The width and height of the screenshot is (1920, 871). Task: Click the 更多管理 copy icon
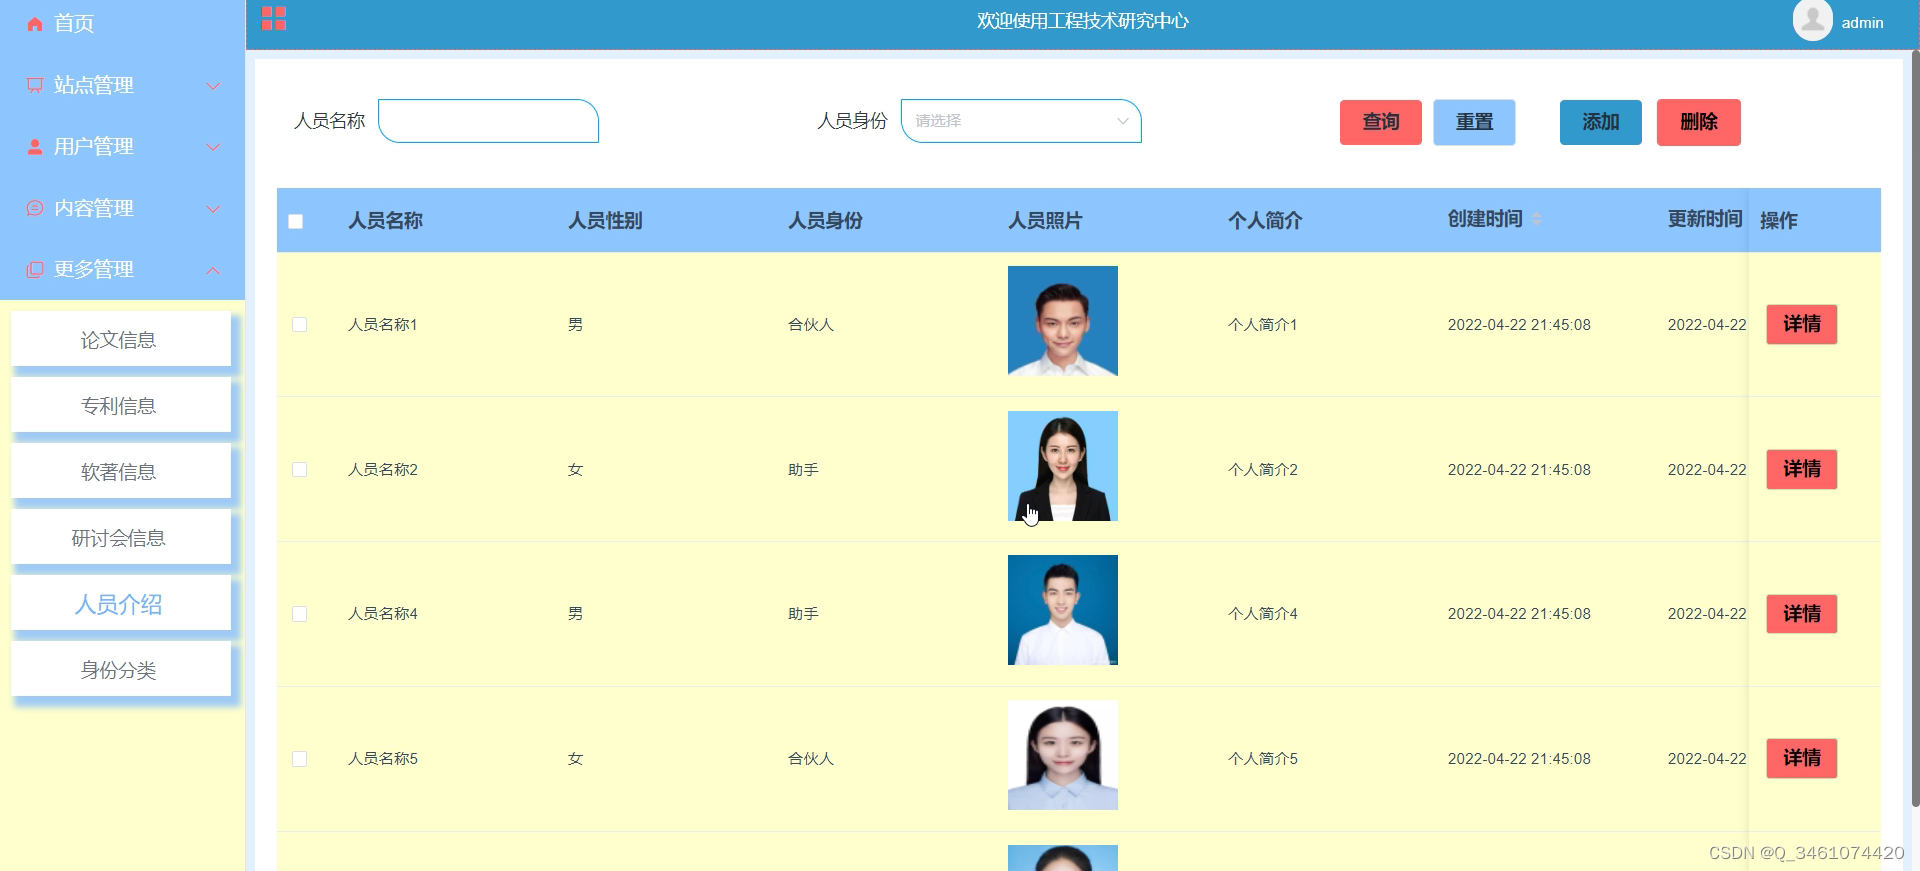[x=35, y=270]
